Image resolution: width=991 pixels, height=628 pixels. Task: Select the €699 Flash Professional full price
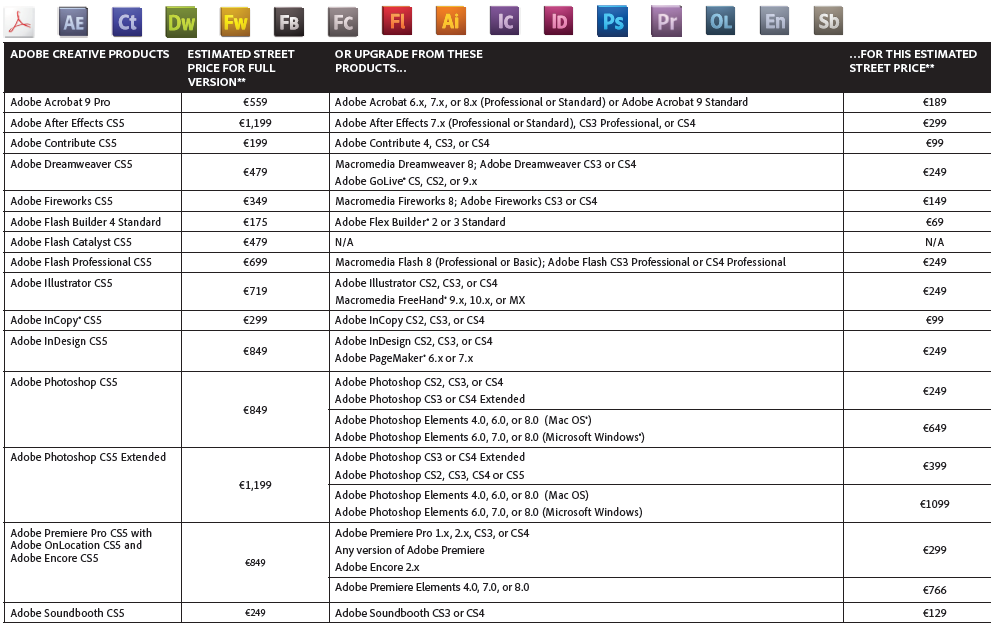(255, 262)
